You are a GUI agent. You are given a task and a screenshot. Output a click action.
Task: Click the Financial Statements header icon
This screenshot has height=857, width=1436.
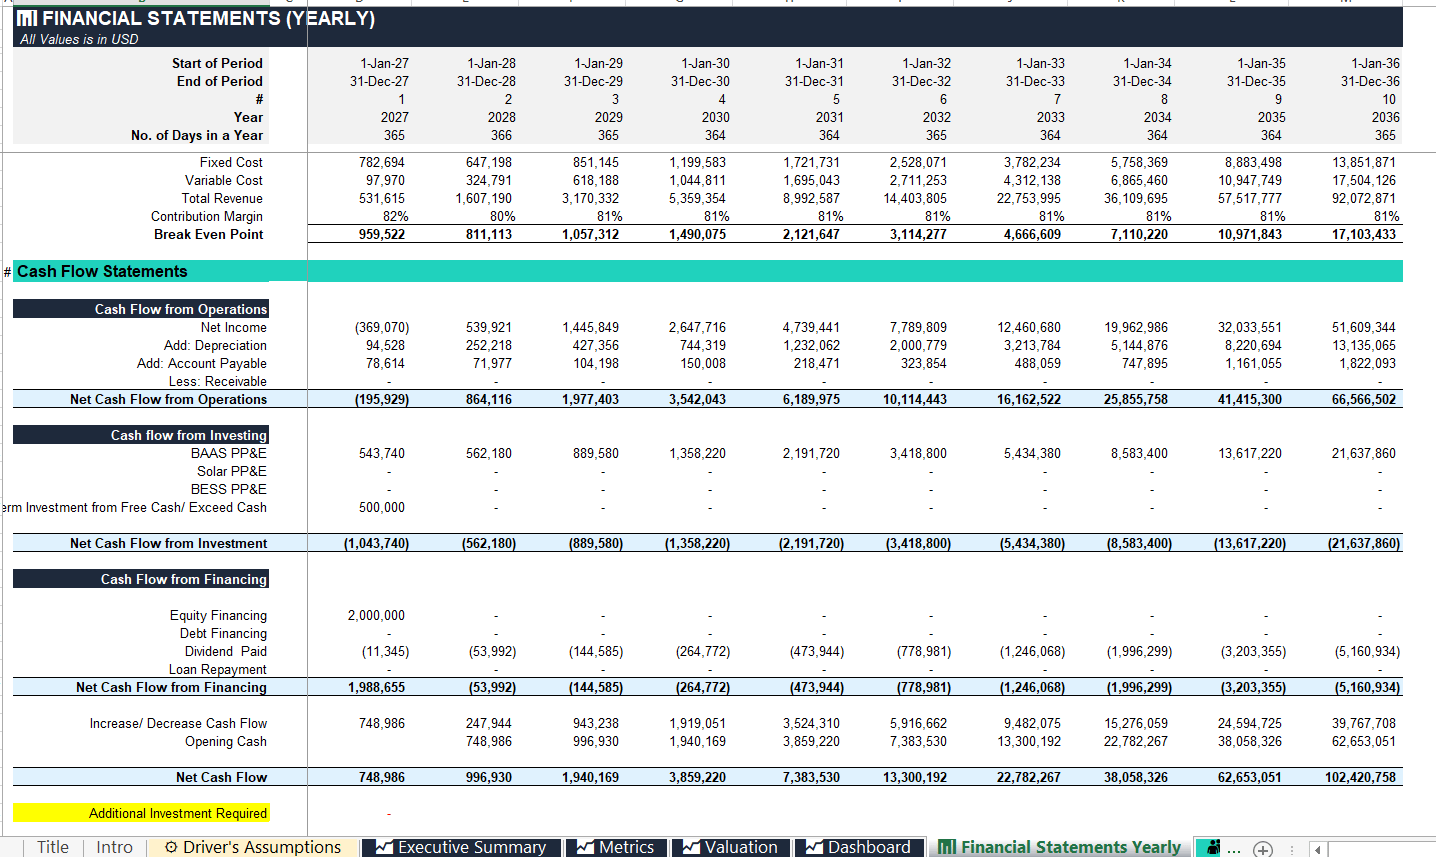pos(27,18)
